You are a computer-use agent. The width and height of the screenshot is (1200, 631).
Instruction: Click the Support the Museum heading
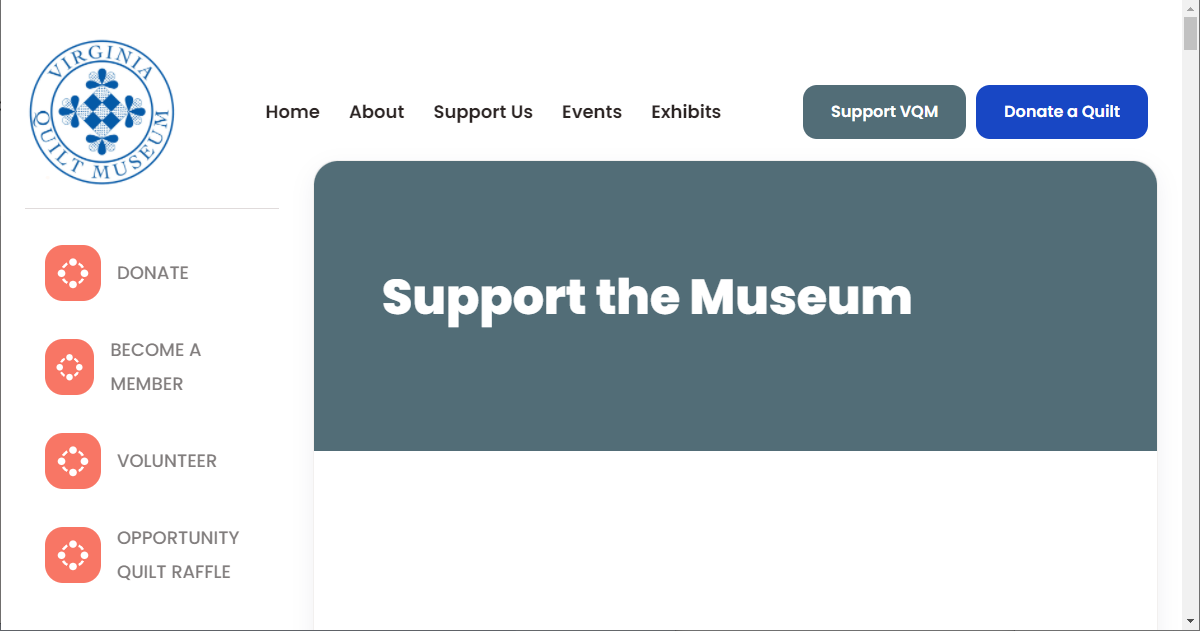647,297
